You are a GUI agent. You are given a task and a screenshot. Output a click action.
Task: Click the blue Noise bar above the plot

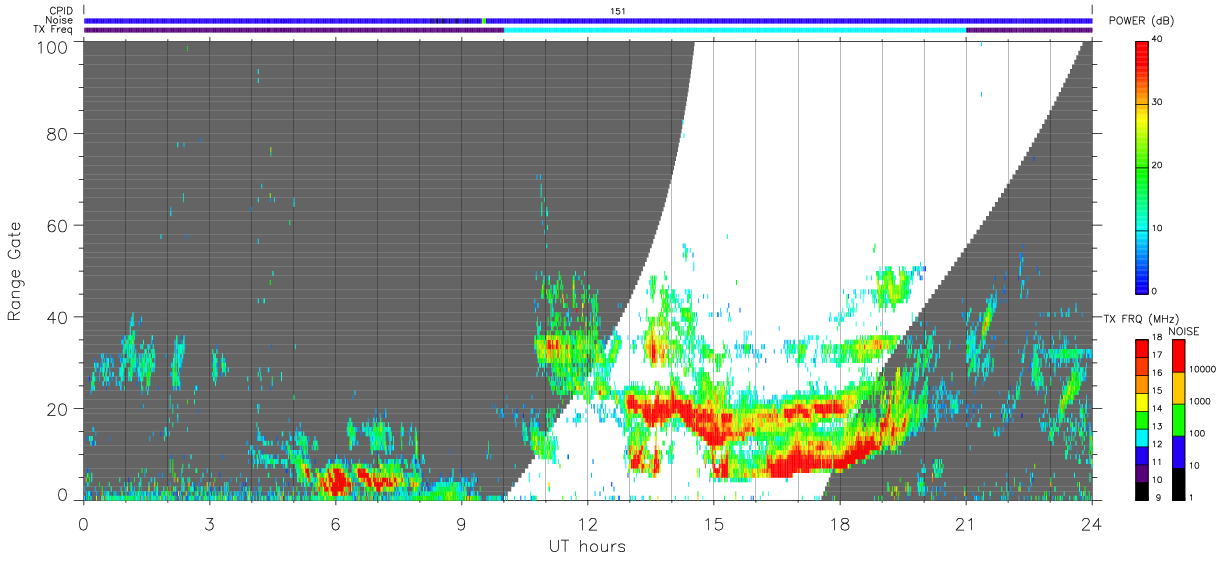(588, 20)
